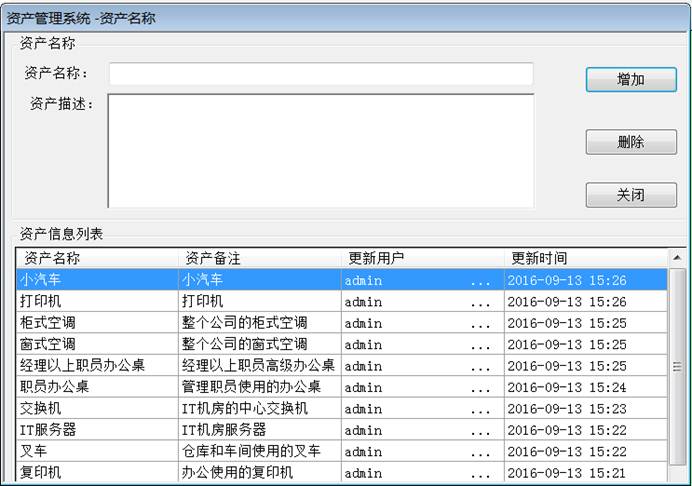This screenshot has width=692, height=486.
Task: Select the 叉车 asset name cell
Action: click(x=97, y=451)
